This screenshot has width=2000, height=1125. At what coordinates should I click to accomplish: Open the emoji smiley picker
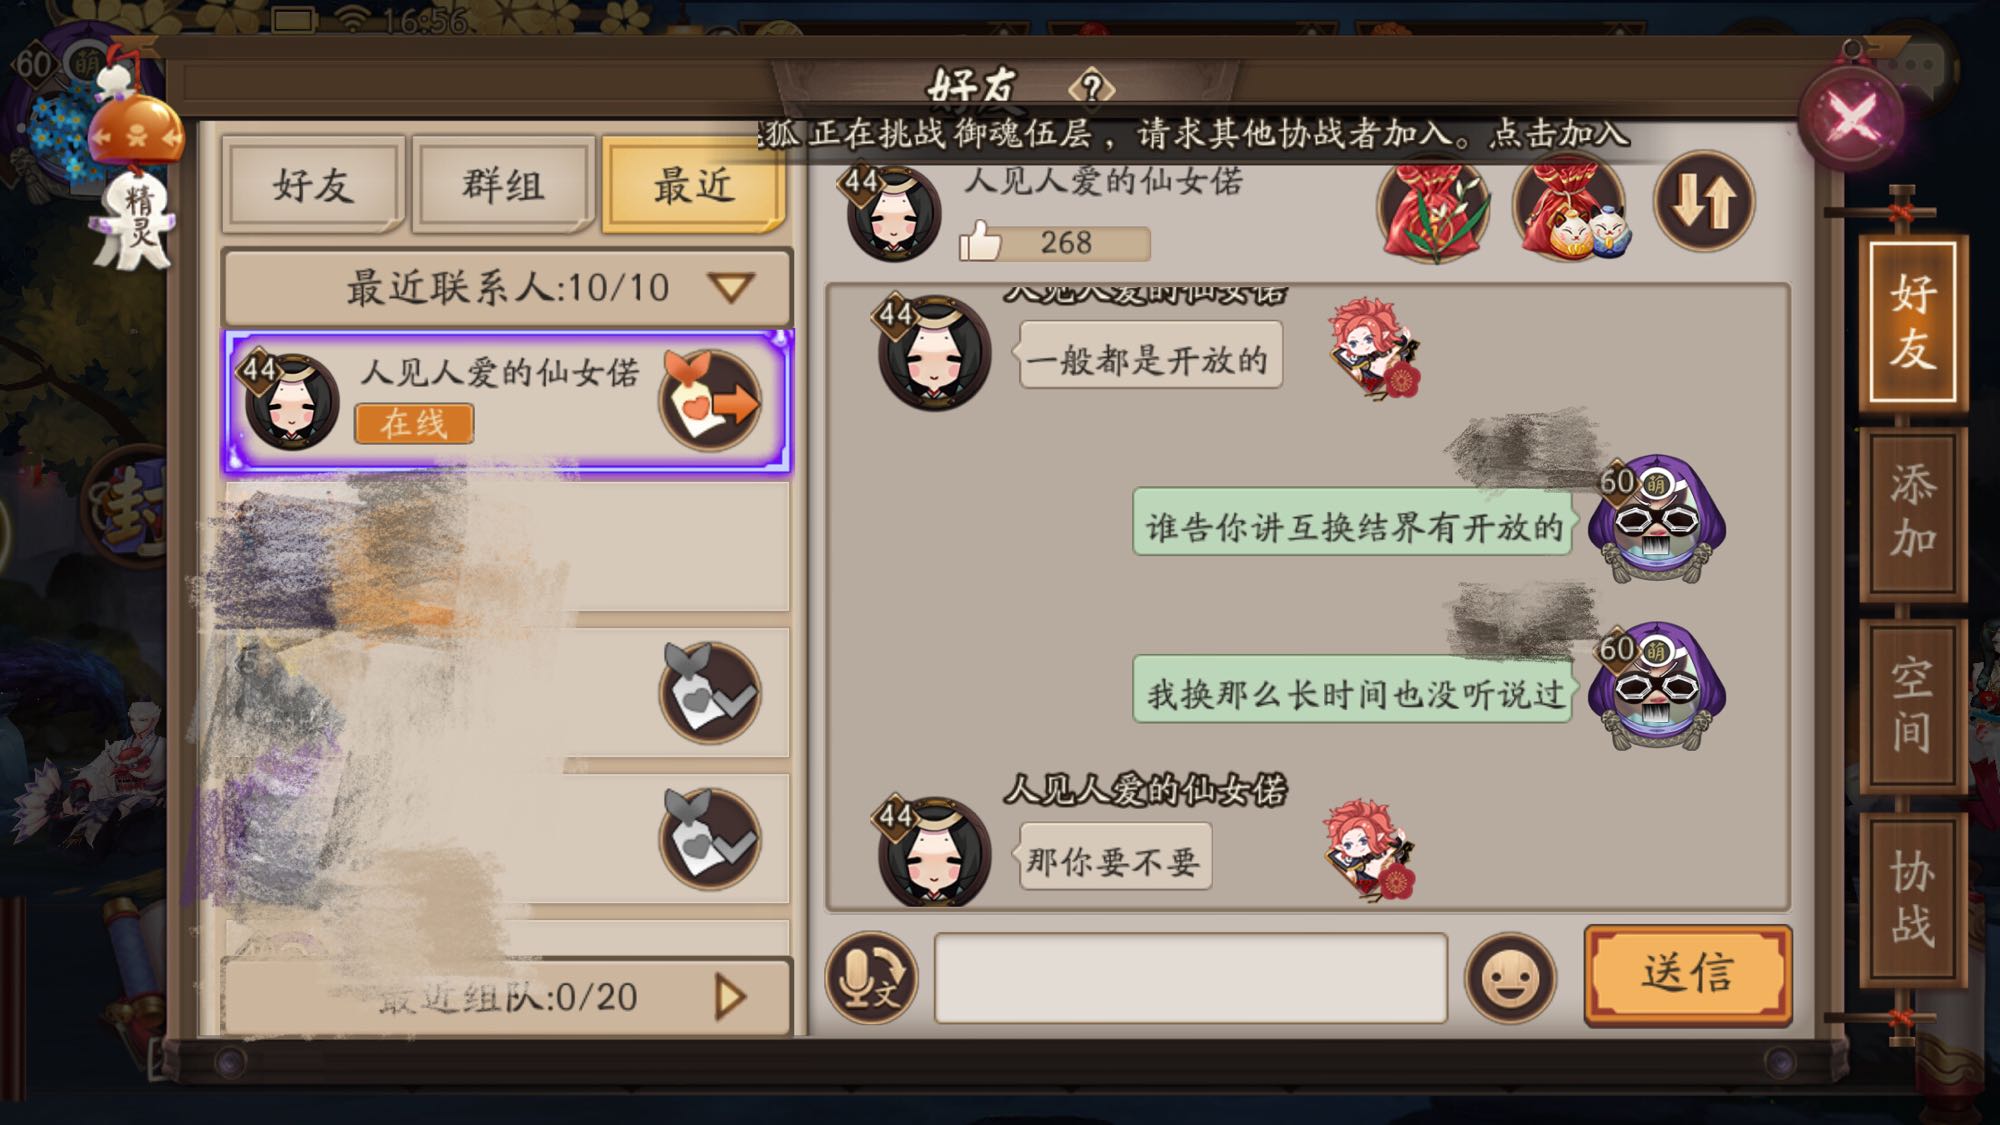(x=1510, y=977)
